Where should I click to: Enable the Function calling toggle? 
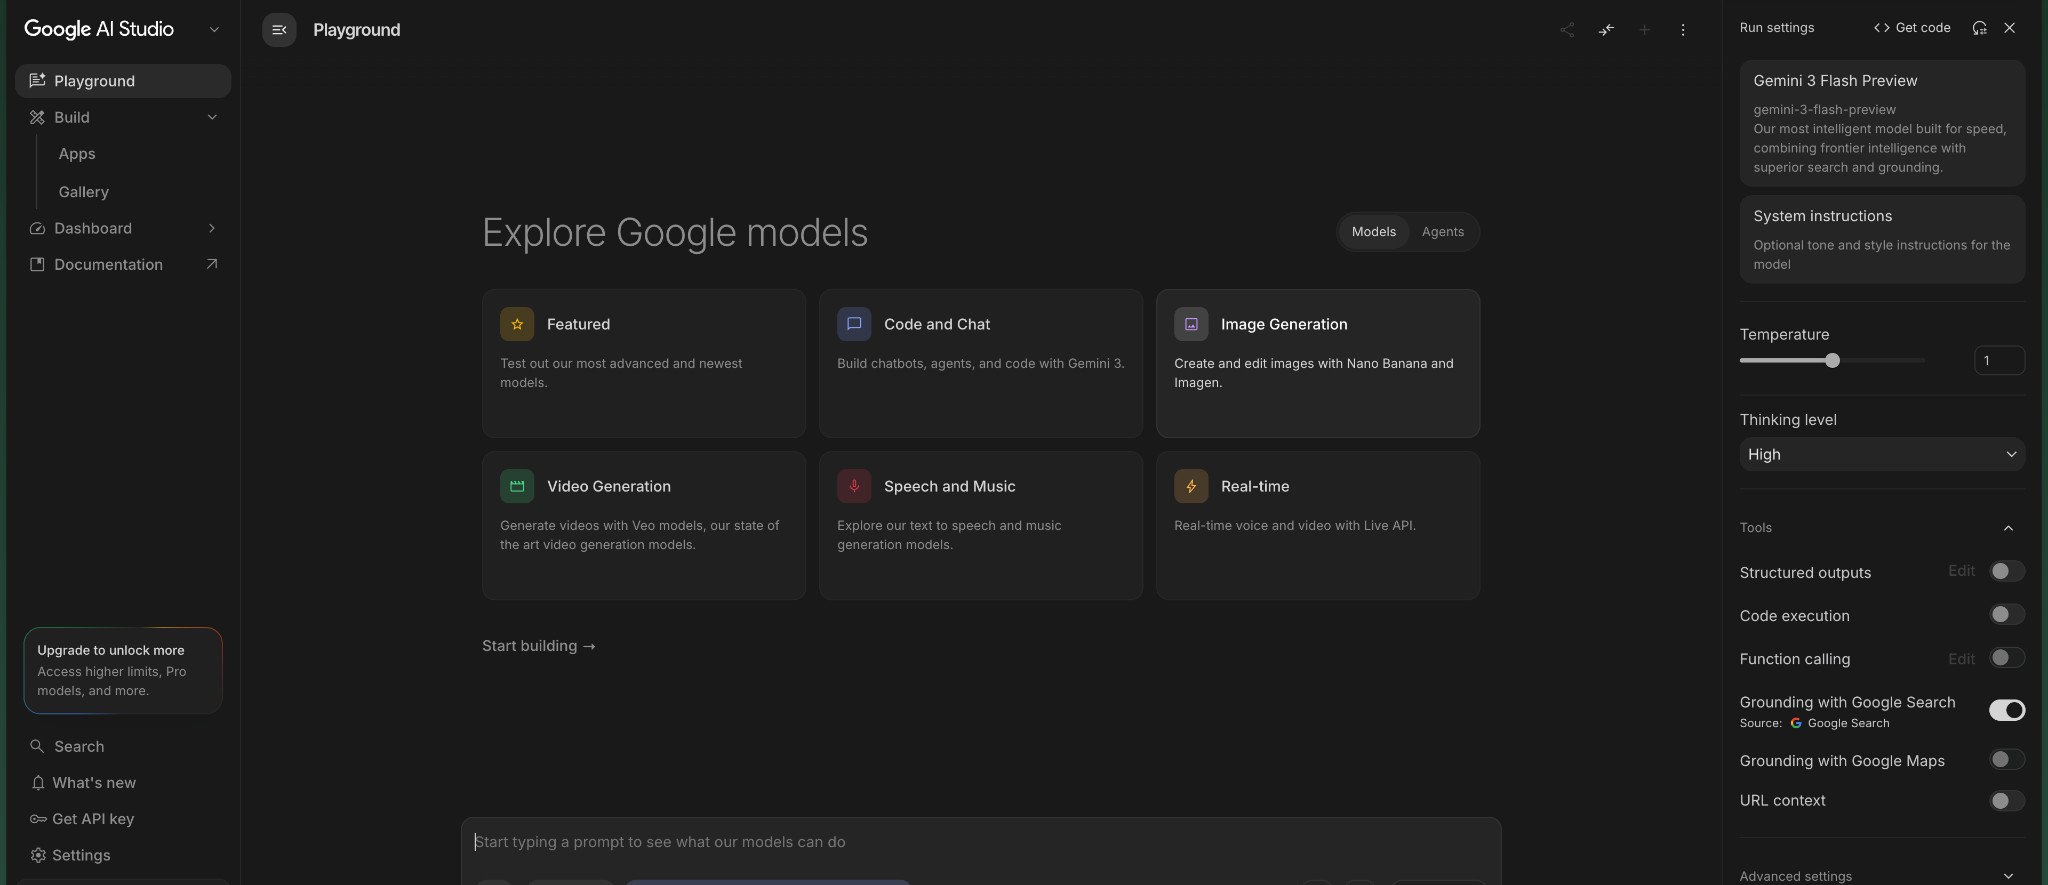[2006, 657]
